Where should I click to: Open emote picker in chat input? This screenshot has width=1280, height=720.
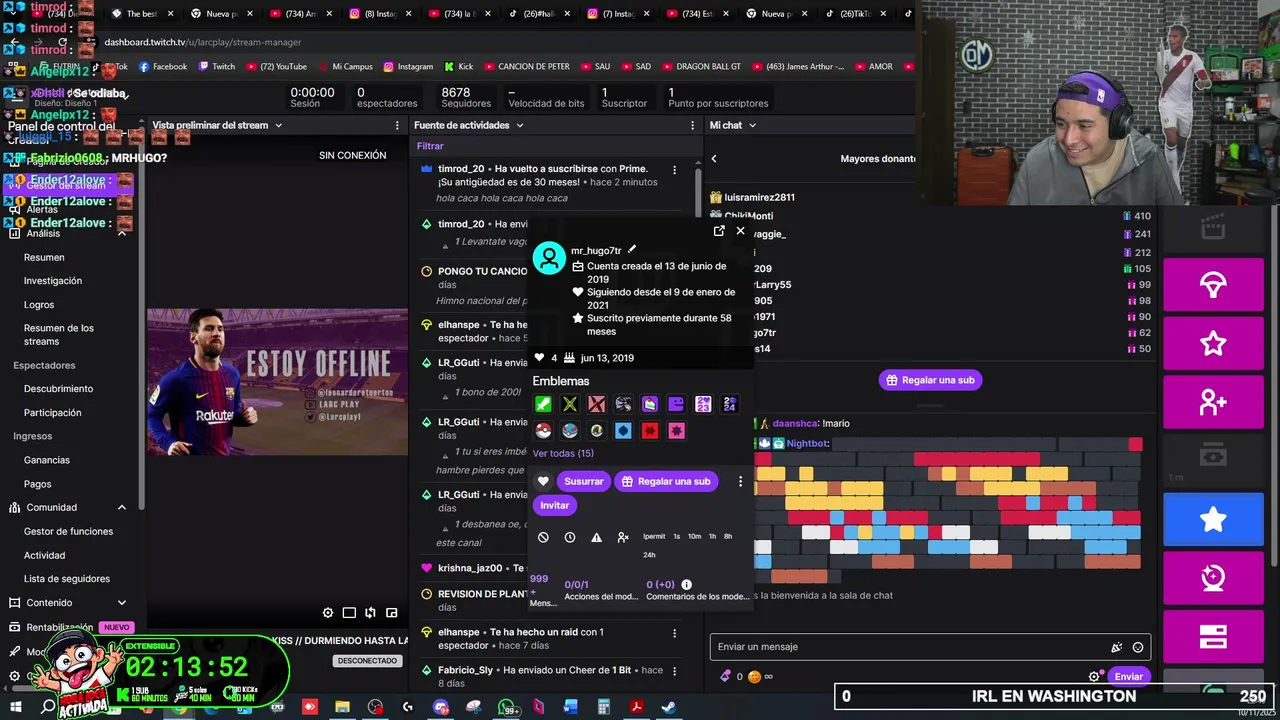(x=1138, y=647)
